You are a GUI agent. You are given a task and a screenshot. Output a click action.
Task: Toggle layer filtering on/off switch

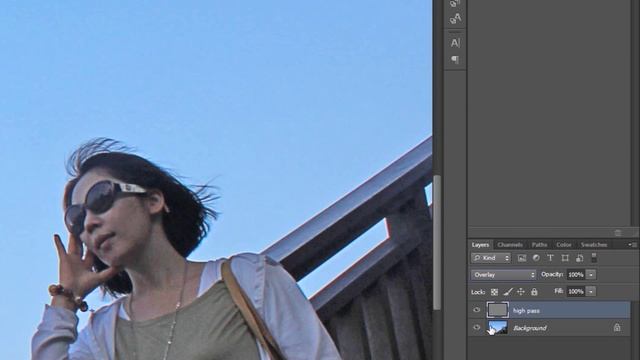594,258
